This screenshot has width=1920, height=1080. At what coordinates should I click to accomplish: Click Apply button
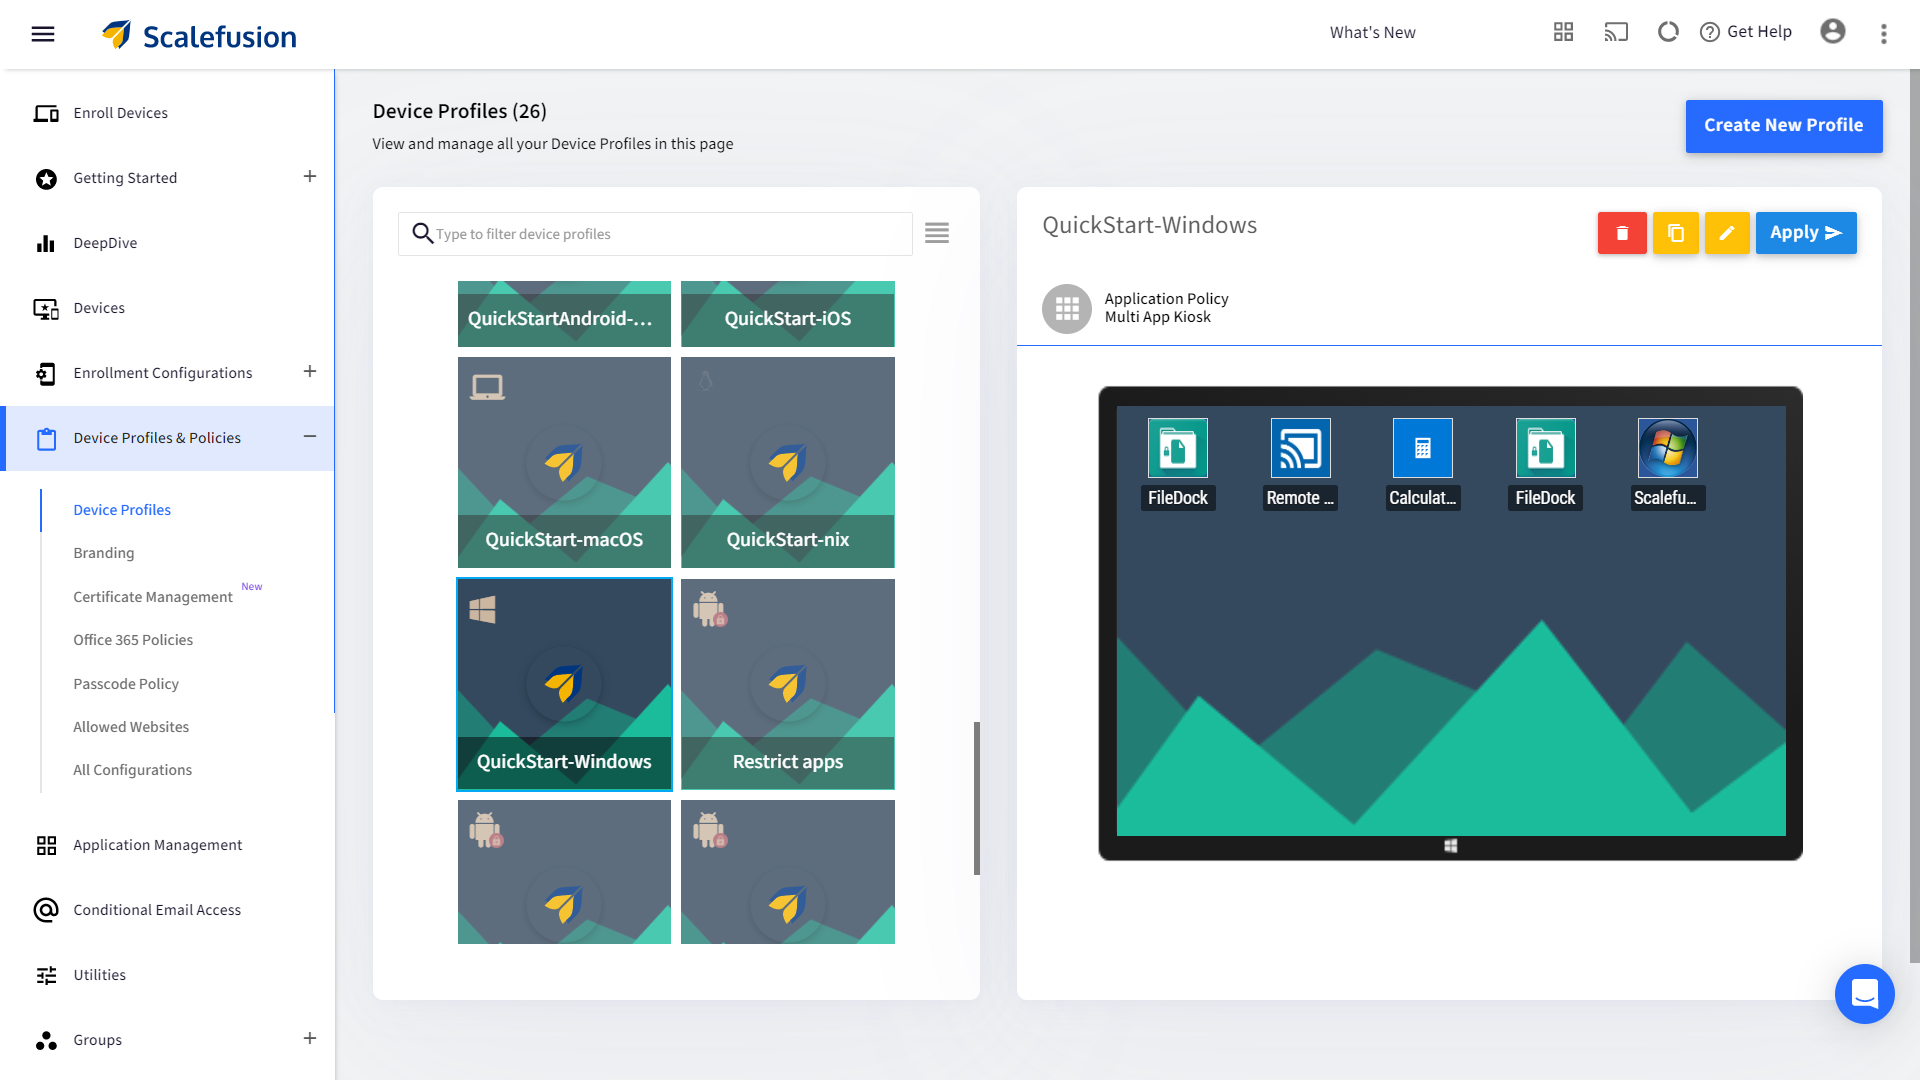[1806, 233]
